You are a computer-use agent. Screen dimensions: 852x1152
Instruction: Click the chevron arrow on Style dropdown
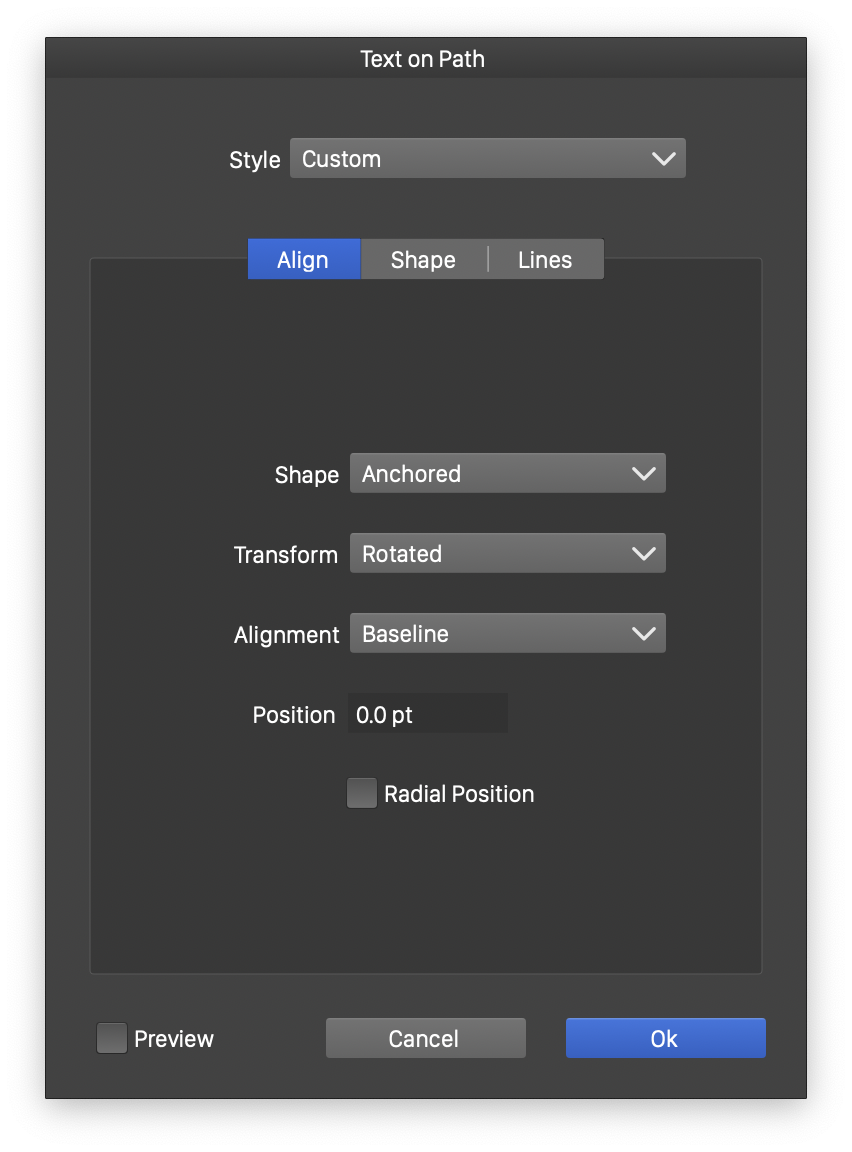pos(663,159)
